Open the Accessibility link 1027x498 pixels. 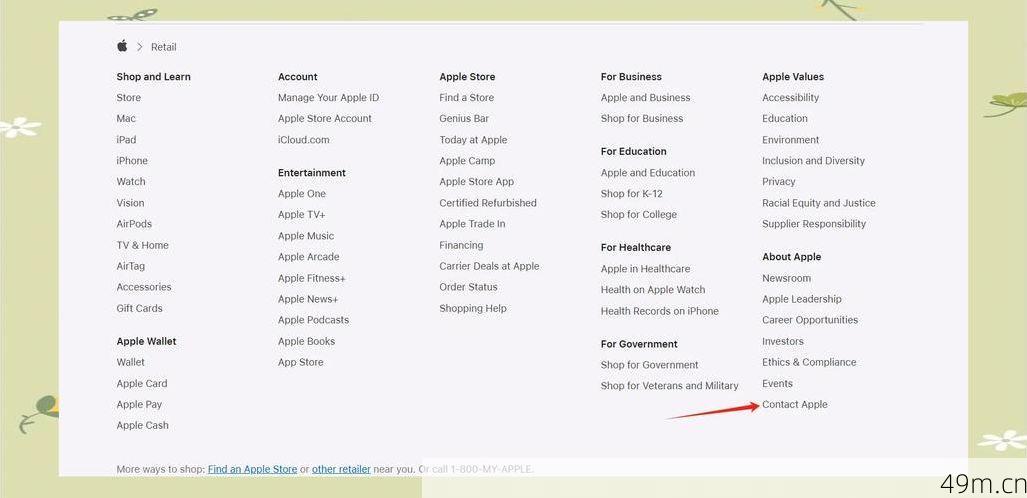pos(791,98)
